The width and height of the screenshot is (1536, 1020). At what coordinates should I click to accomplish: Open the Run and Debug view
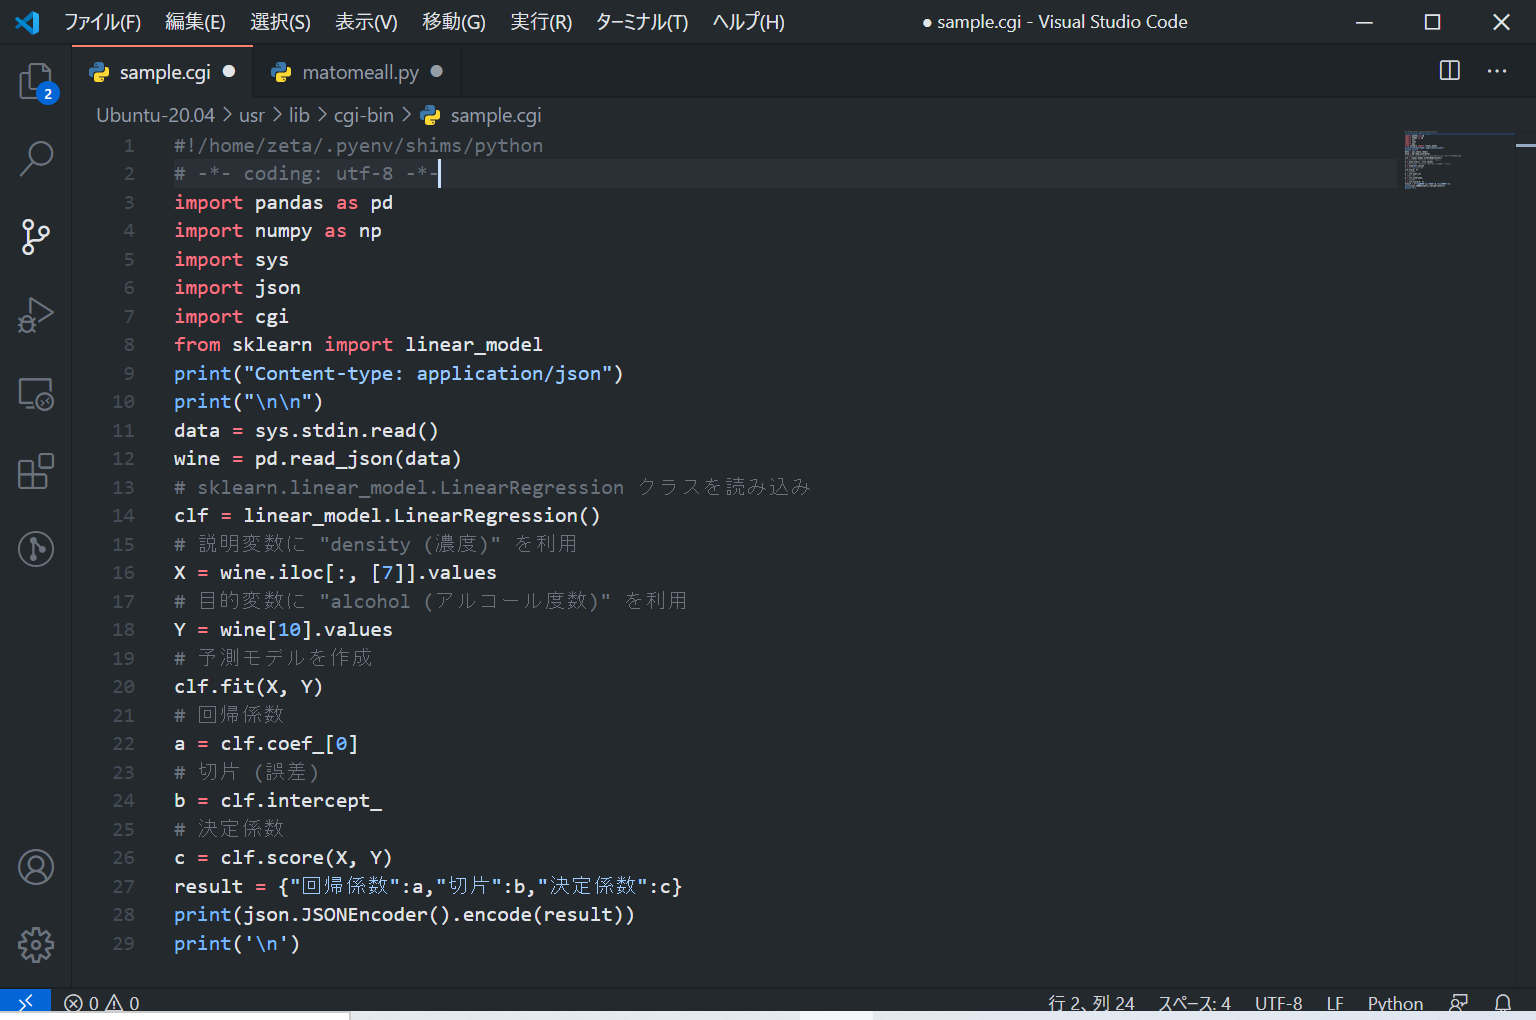click(36, 315)
